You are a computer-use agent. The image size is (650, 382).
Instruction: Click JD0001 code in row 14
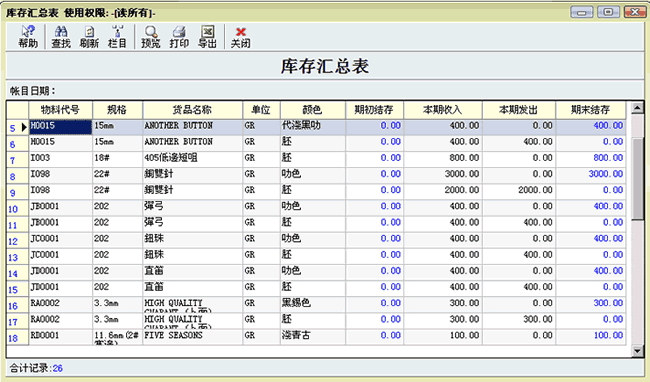pyautogui.click(x=60, y=272)
